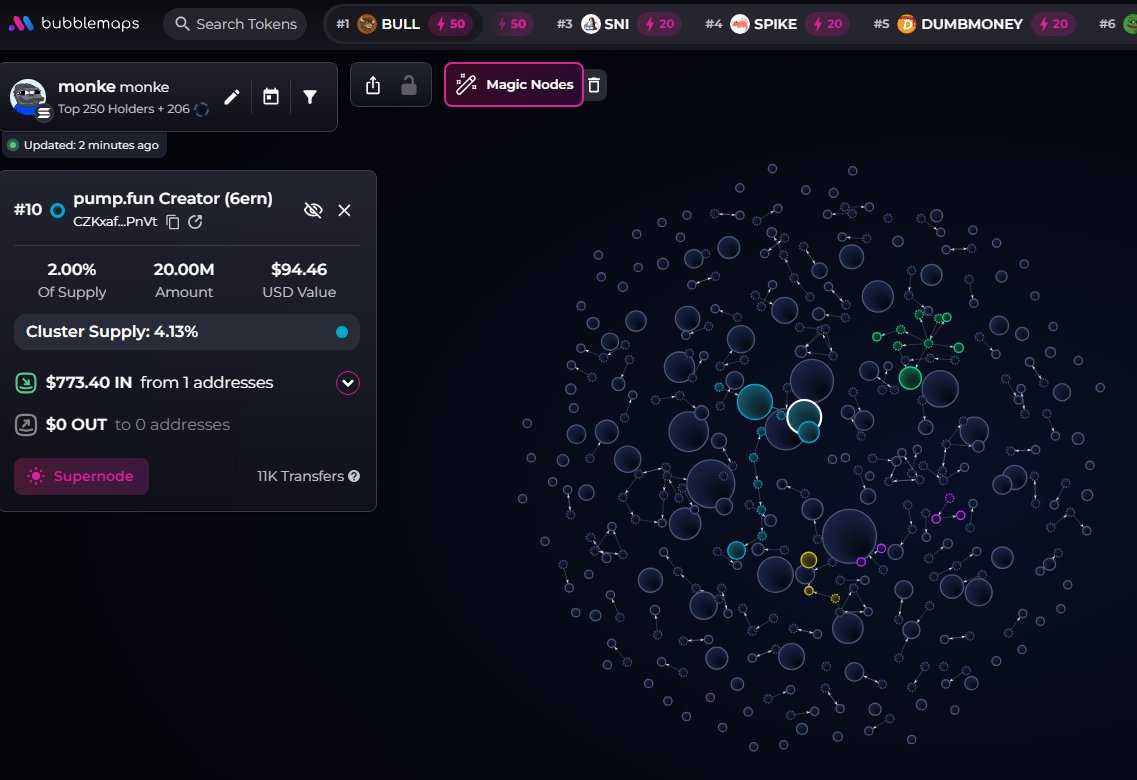This screenshot has height=780, width=1137.
Task: Copy the CZKxaf...PnVt address
Action: (173, 222)
